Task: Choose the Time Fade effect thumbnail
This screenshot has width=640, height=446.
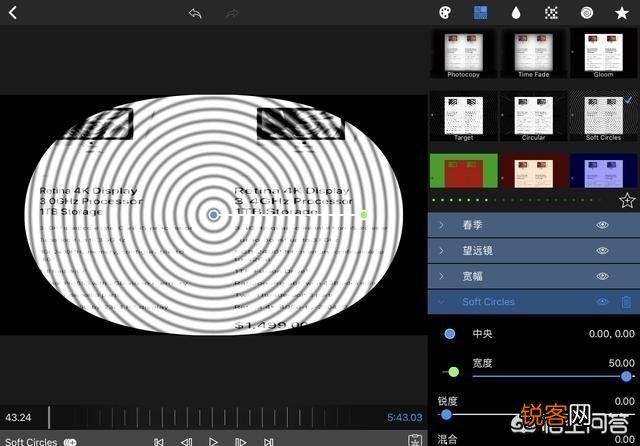Action: tap(533, 54)
